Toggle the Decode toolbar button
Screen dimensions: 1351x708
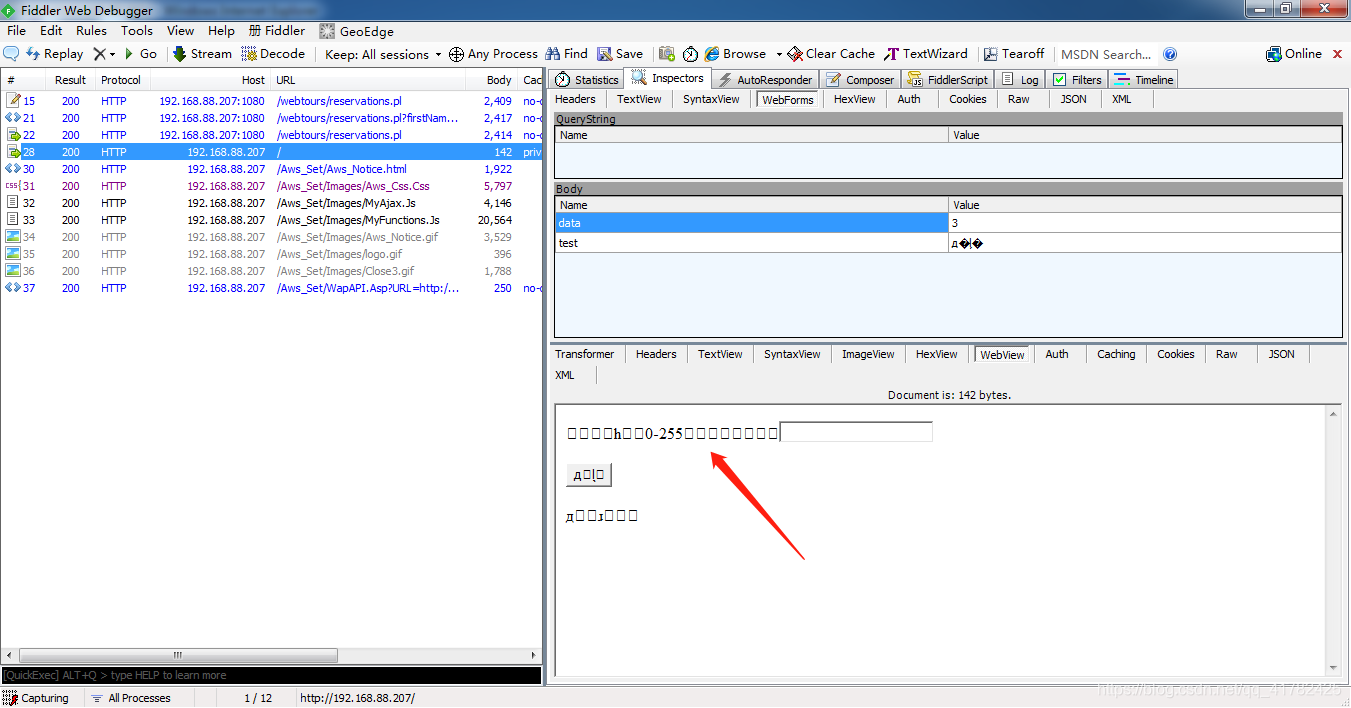[x=273, y=54]
